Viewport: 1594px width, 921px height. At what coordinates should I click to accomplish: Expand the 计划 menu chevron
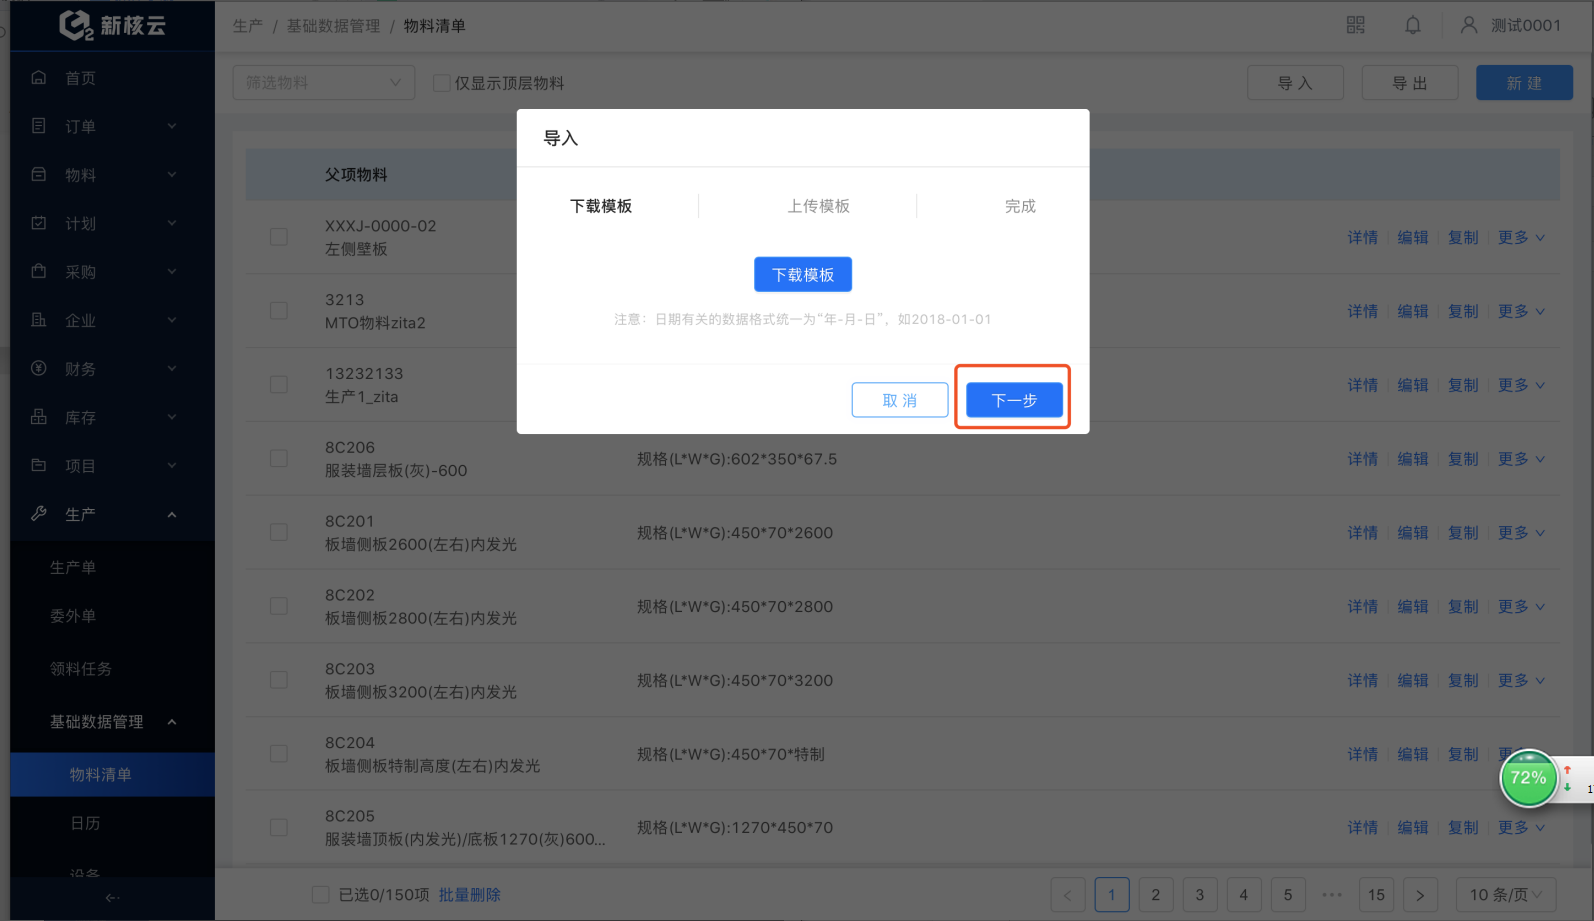pos(172,223)
